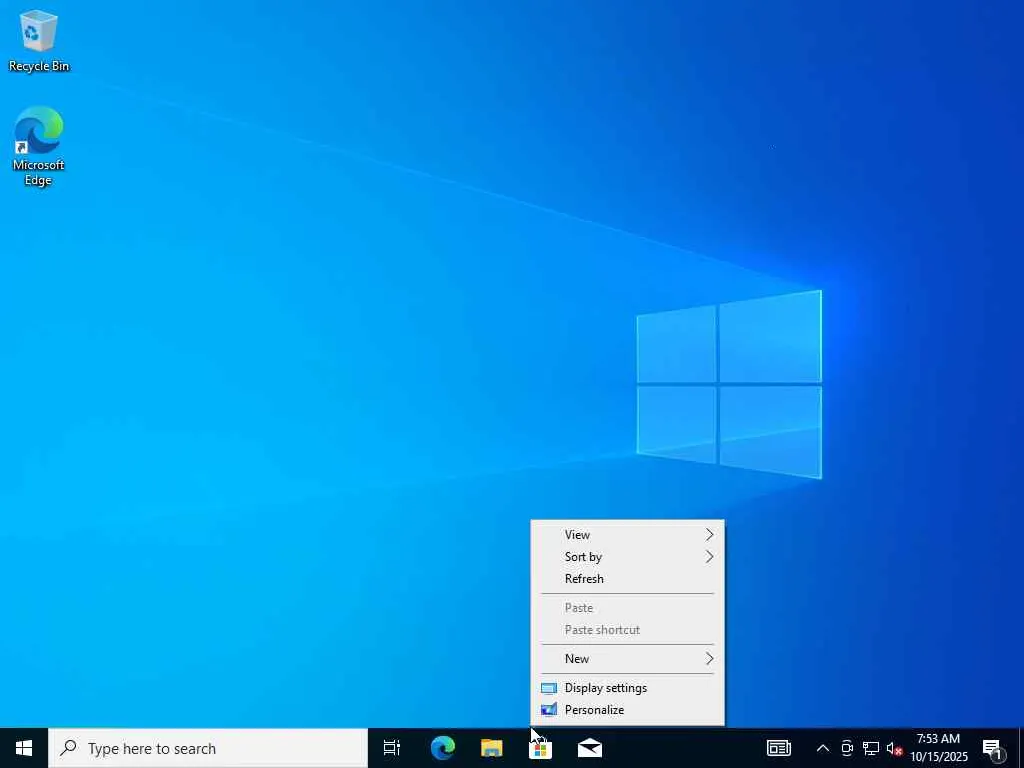Expand the New submenu

[628, 659]
